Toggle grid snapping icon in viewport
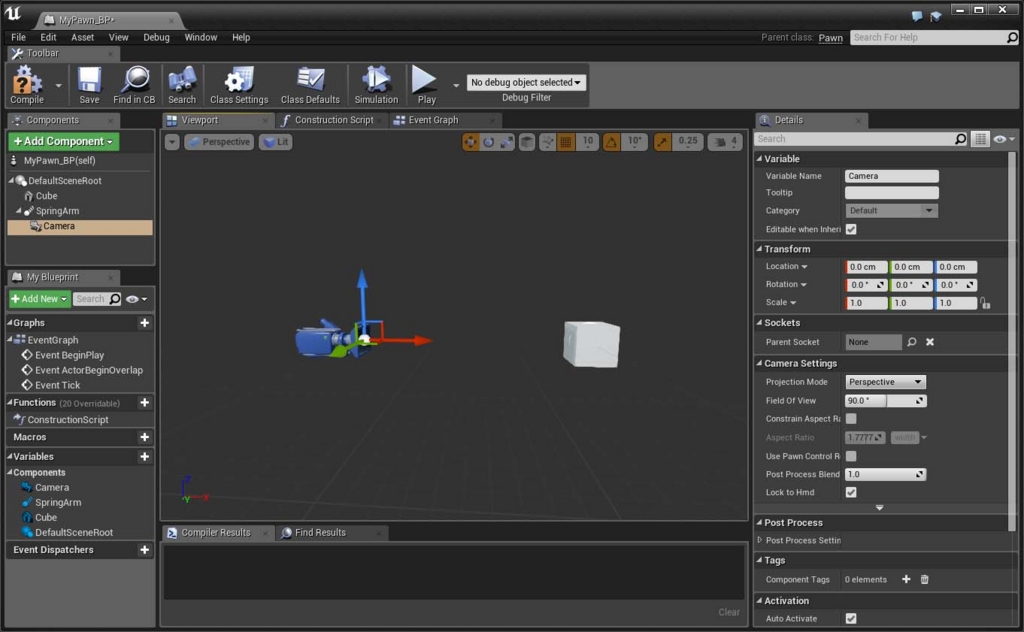This screenshot has height=632, width=1024. (566, 142)
